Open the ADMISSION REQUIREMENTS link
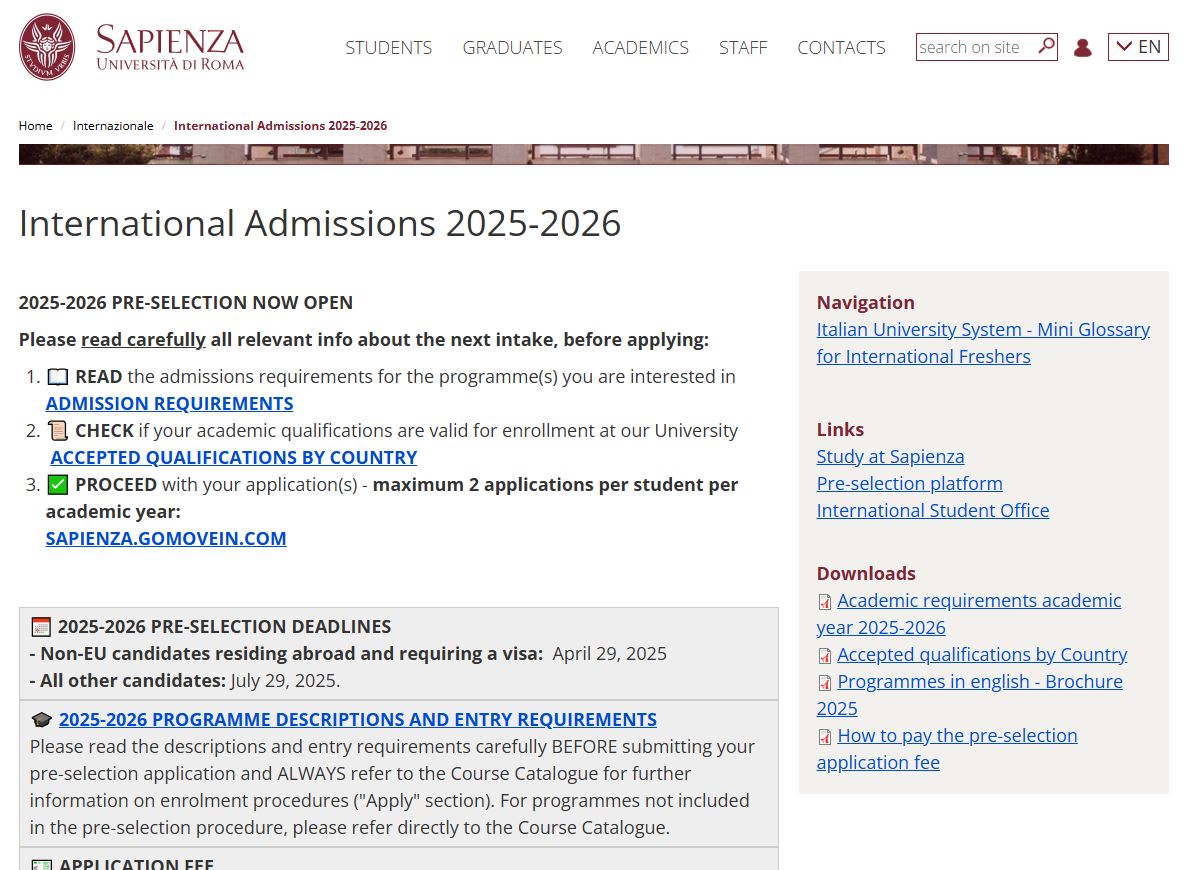Viewport: 1192px width, 870px height. tap(169, 404)
